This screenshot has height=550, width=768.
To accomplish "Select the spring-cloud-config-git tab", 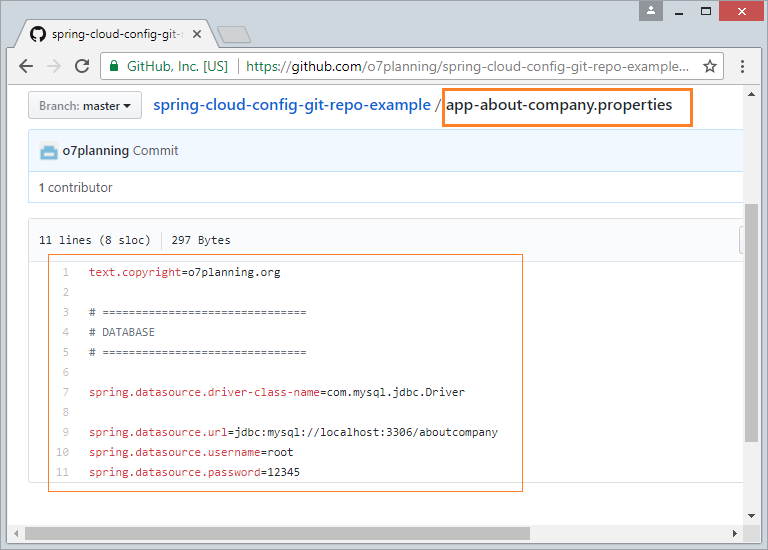I will [117, 34].
